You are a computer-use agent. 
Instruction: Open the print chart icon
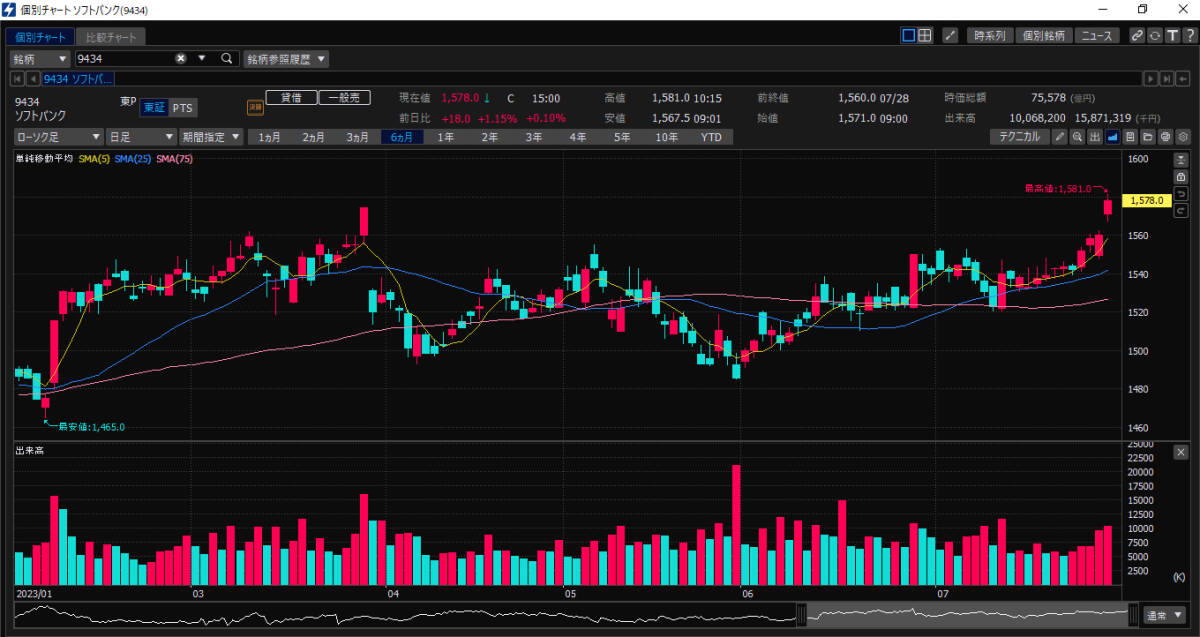click(x=1165, y=137)
